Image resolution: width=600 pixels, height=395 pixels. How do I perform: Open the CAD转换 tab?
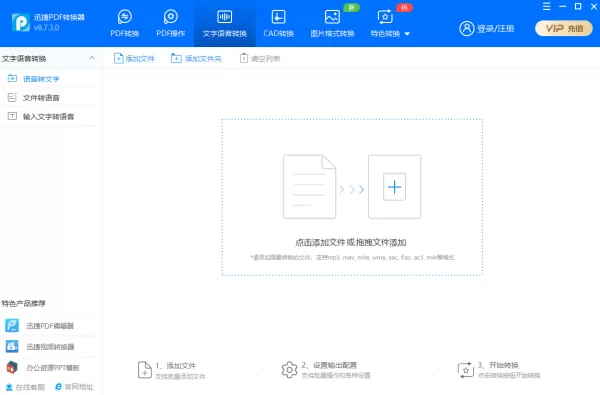tap(279, 24)
